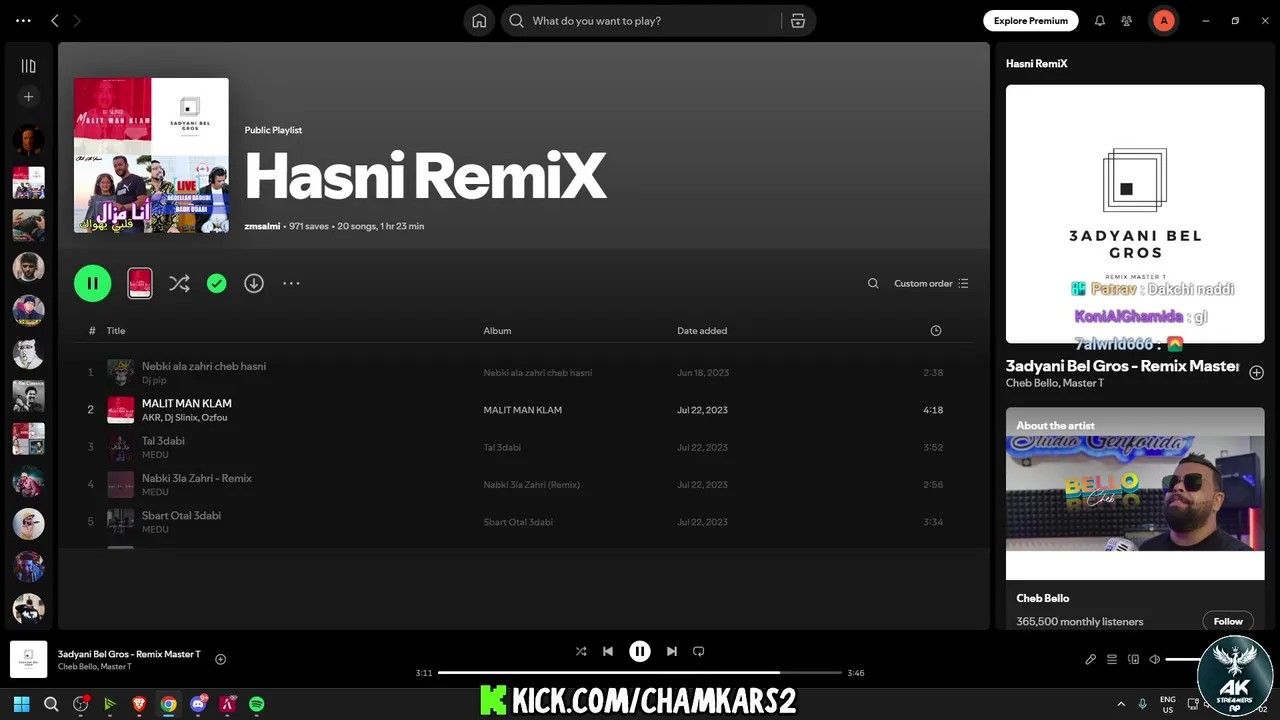Open Friend Activity icon
The height and width of the screenshot is (720, 1280).
[x=1127, y=21]
